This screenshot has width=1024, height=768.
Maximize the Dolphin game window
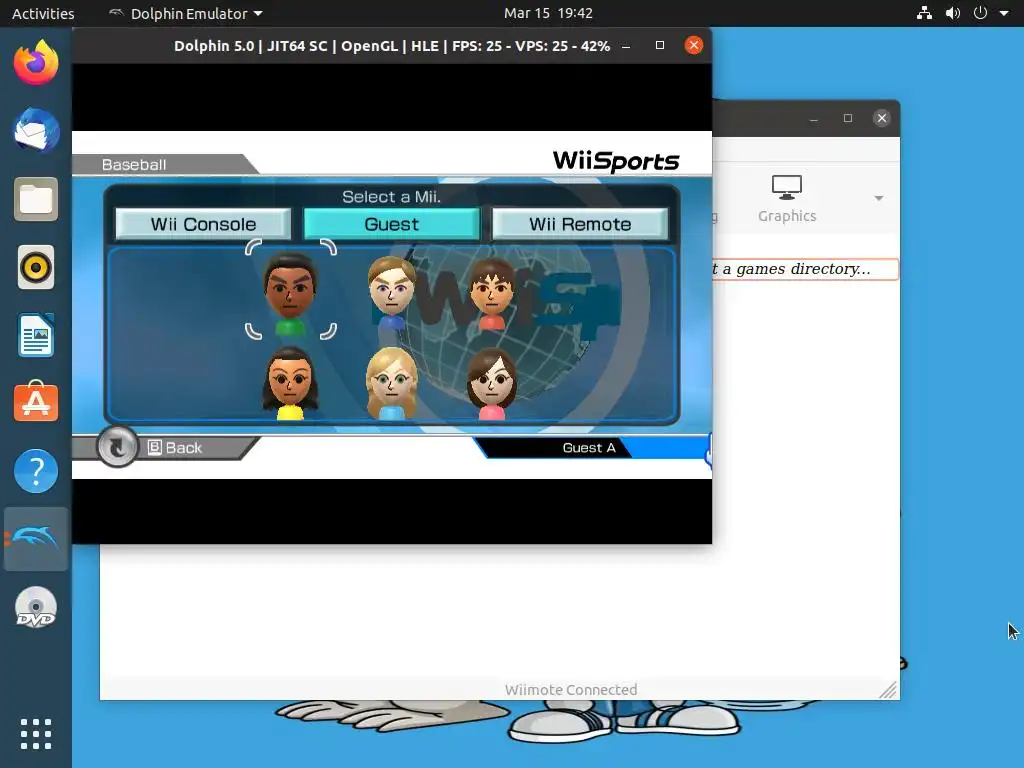click(660, 45)
